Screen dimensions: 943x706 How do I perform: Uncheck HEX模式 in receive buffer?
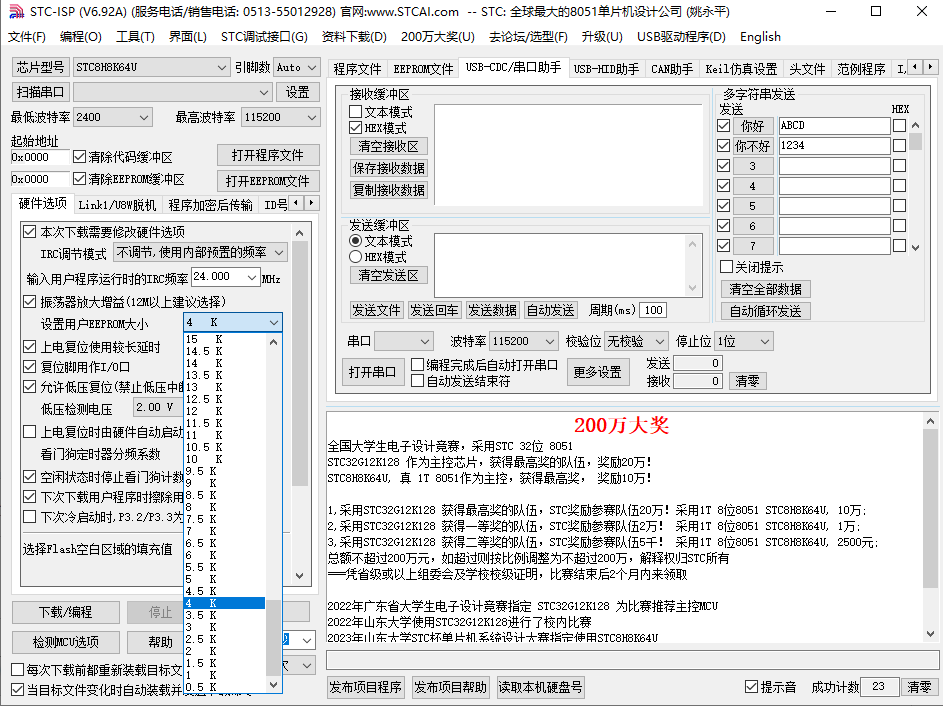click(355, 128)
